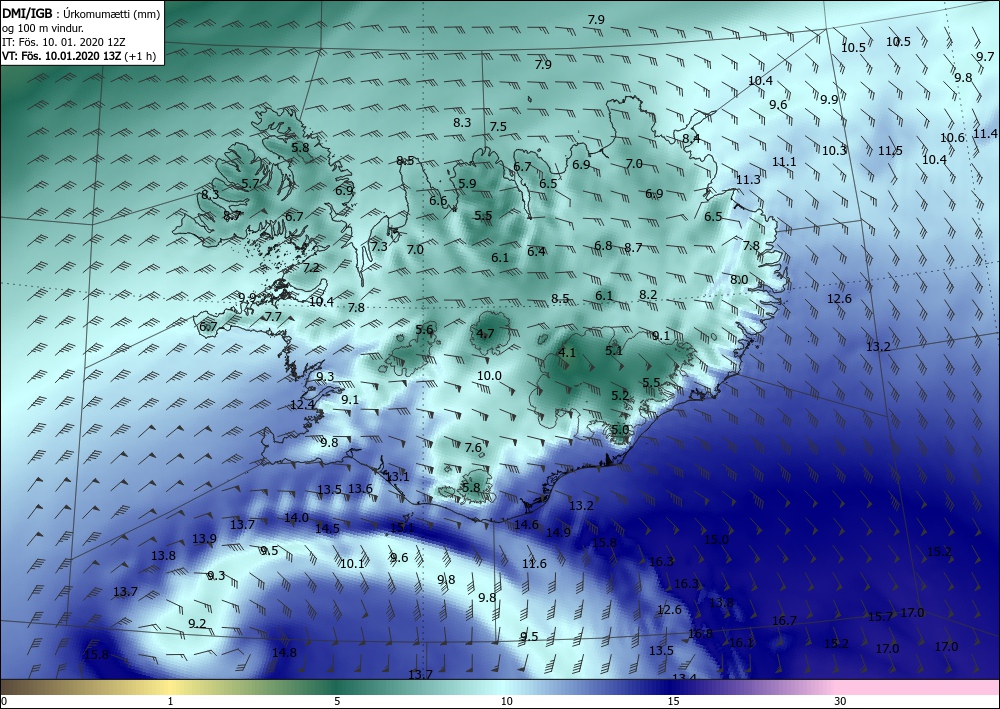Screen dimensions: 1000x709
Task: Click the color scale tick labeled 30
Action: (841, 701)
